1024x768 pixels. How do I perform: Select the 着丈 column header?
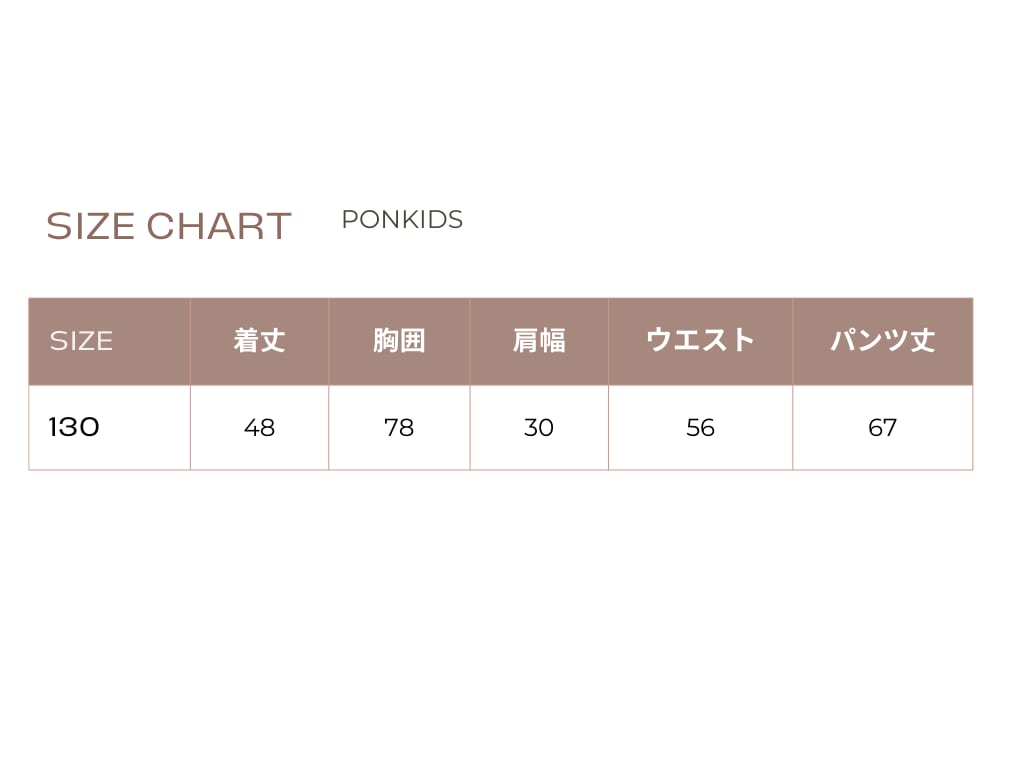coord(259,341)
